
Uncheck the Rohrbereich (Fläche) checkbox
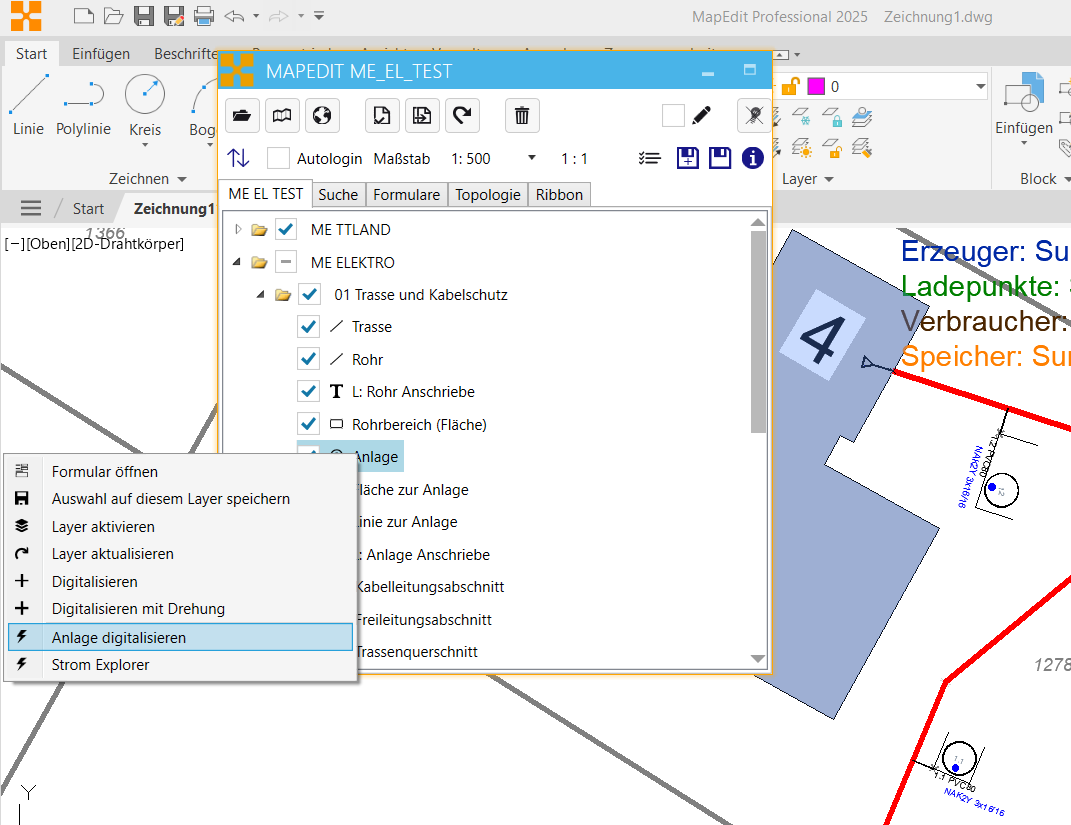click(309, 423)
